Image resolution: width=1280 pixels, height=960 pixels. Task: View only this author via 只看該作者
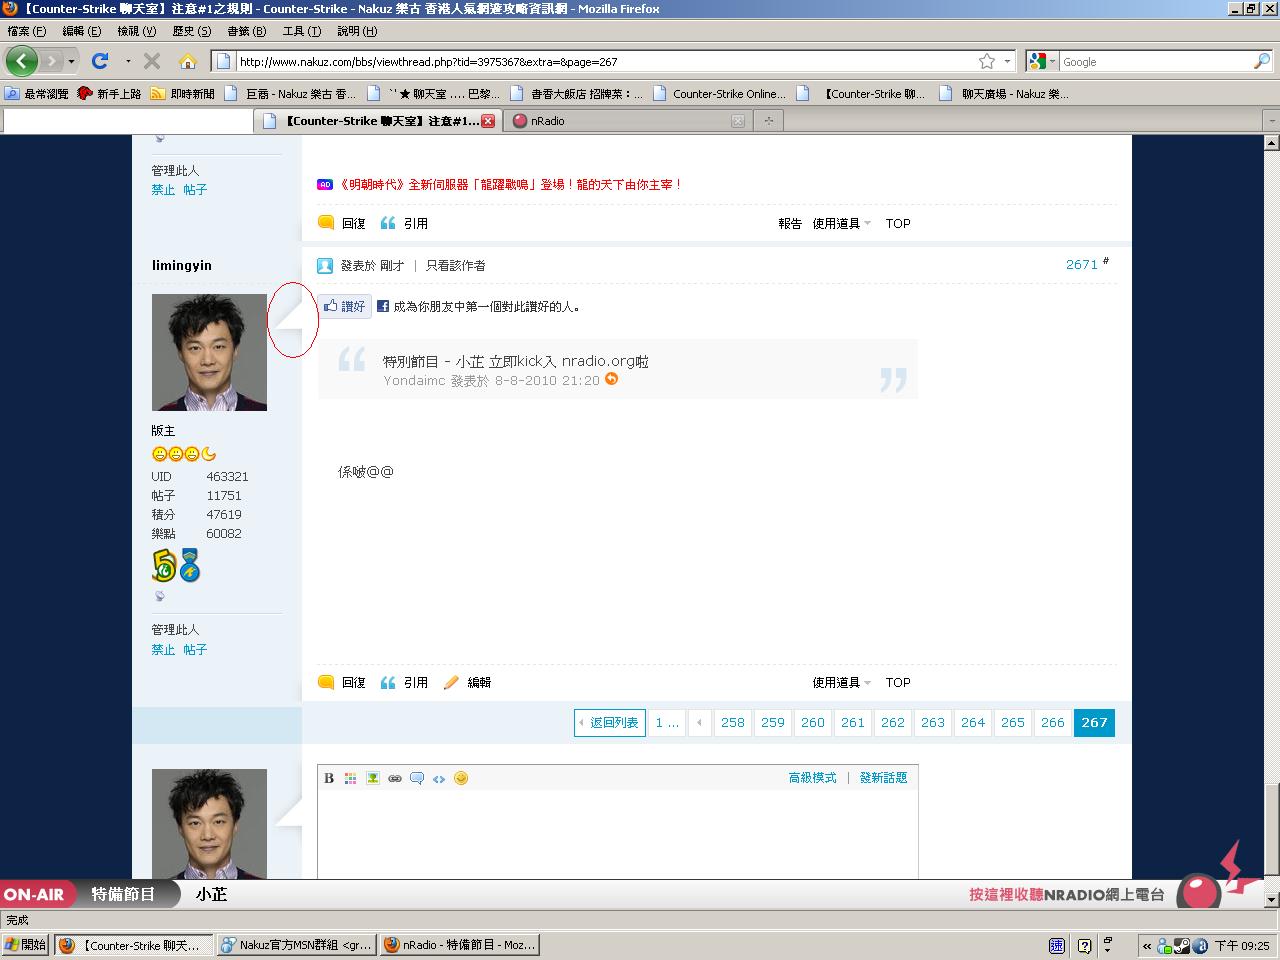click(x=456, y=265)
